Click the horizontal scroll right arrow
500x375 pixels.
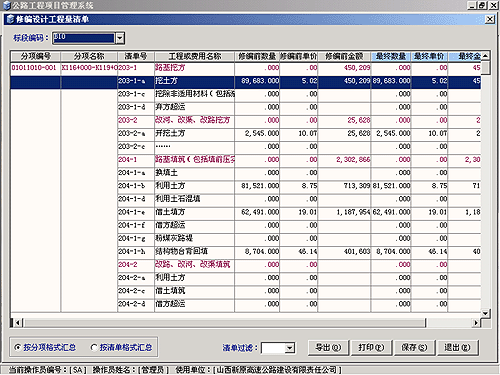[x=477, y=323]
